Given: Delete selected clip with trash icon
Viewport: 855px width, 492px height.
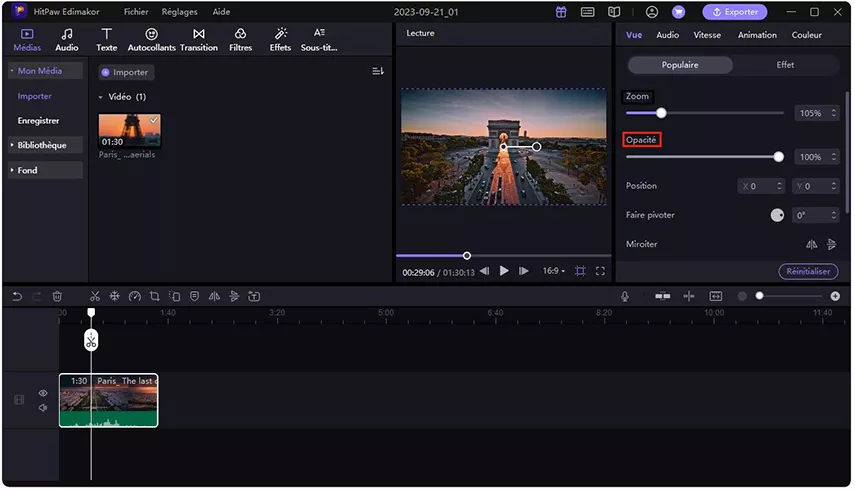Looking at the screenshot, I should (57, 297).
